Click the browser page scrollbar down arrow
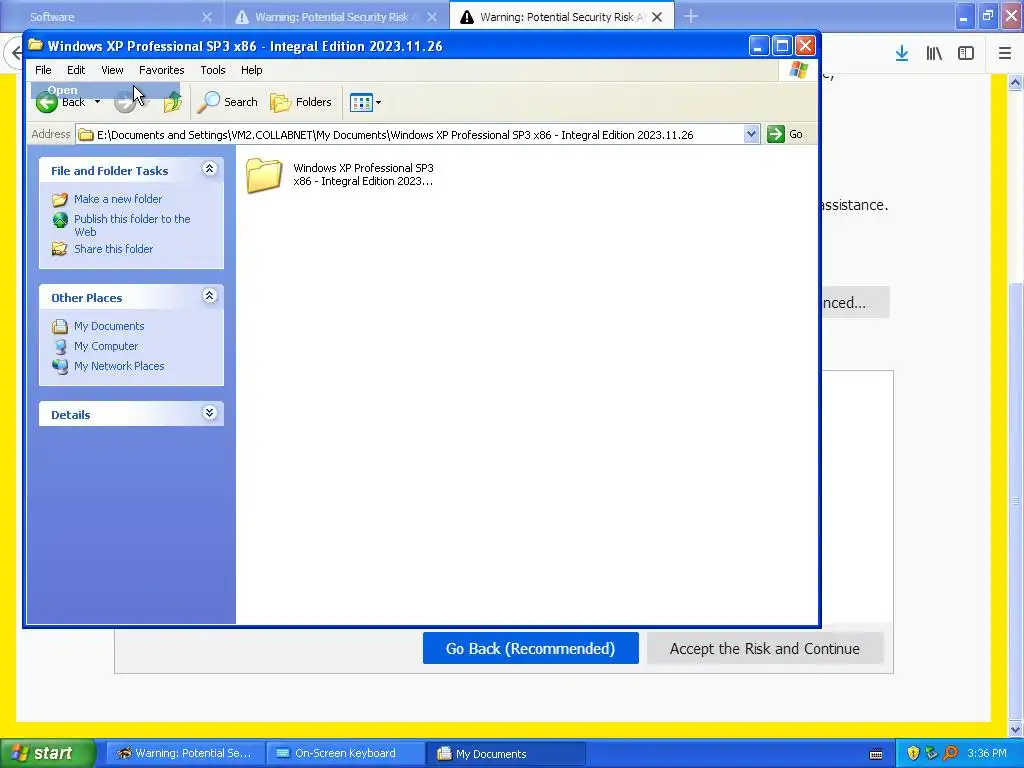Viewport: 1024px width, 768px height. pos(1016,729)
